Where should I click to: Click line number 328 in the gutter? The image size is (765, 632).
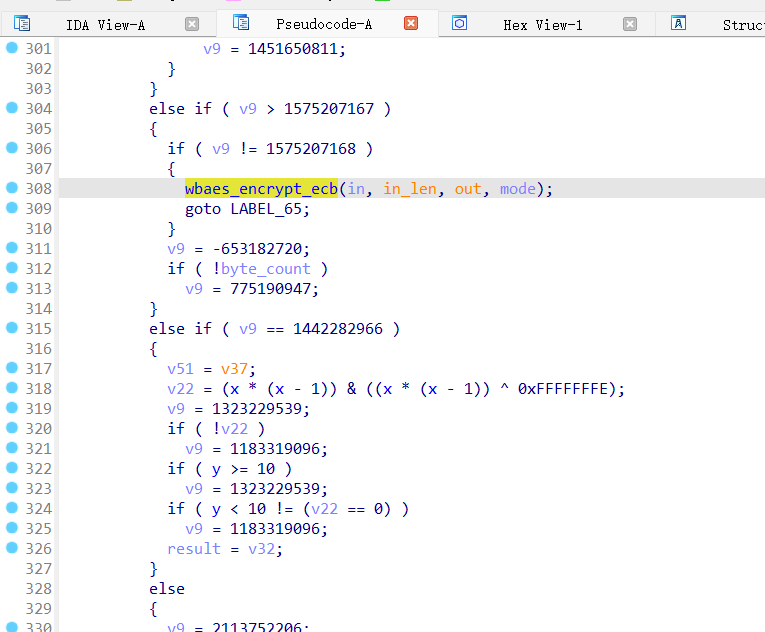tap(39, 589)
